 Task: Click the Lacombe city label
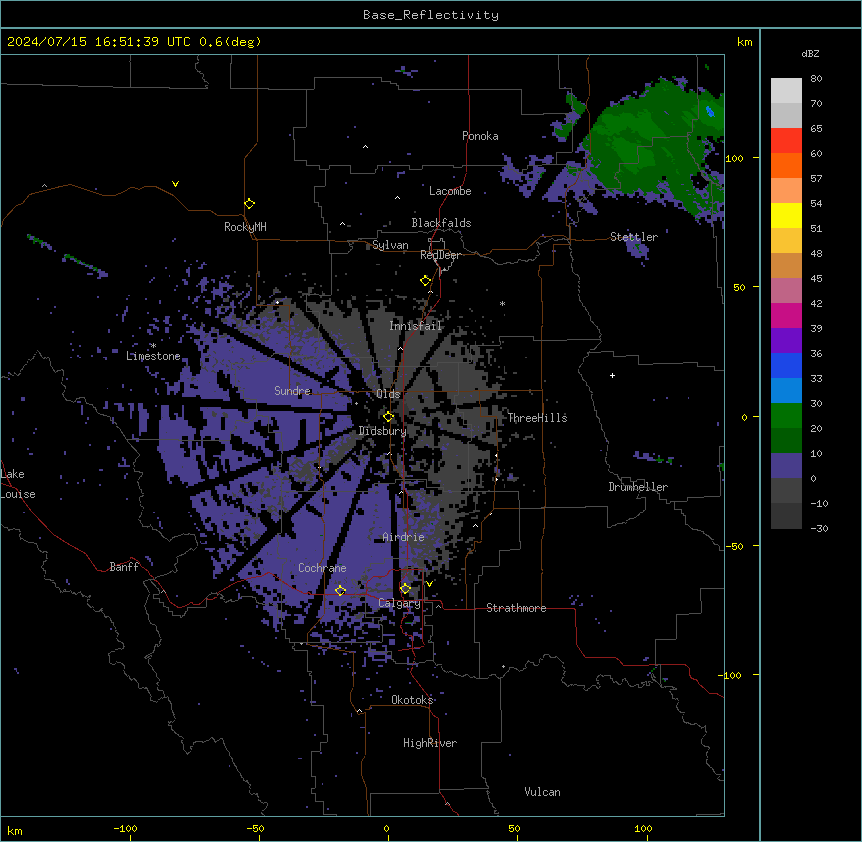point(450,191)
